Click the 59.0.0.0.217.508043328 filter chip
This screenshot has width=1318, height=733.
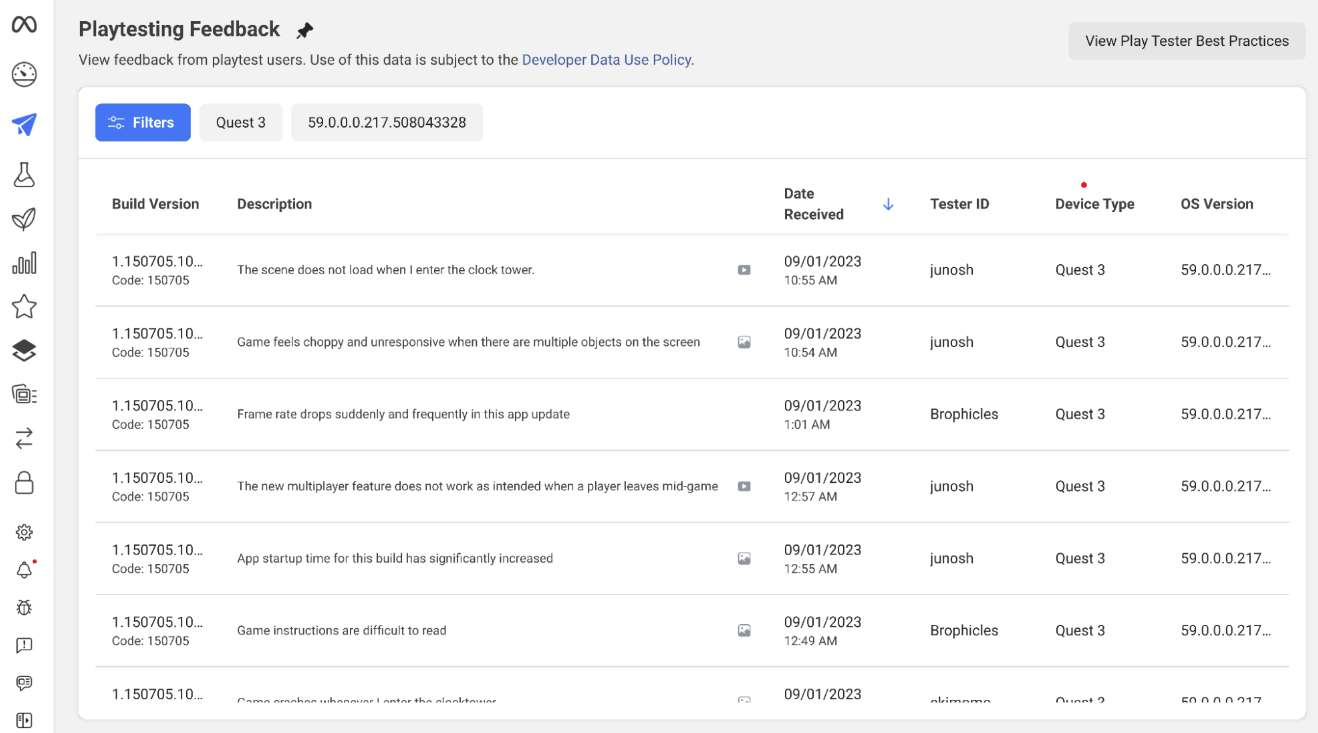(x=387, y=122)
